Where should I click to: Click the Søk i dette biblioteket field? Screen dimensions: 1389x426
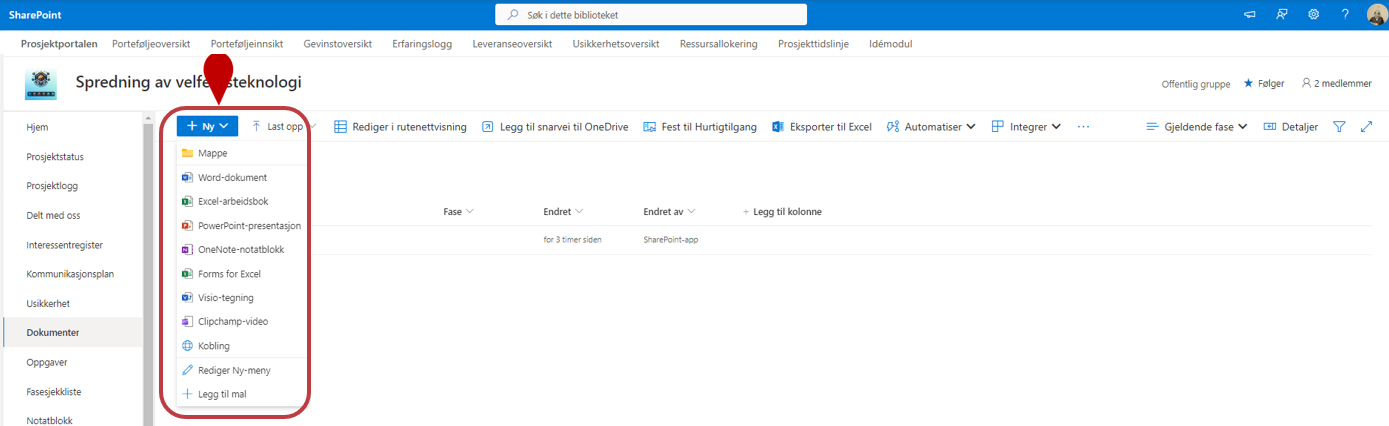point(651,15)
